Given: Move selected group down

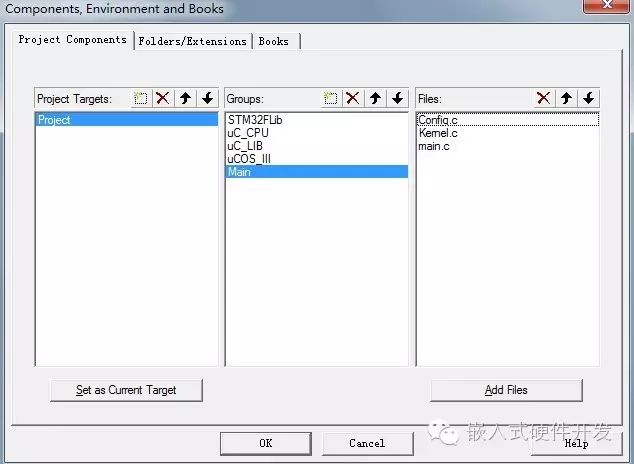Looking at the screenshot, I should click(x=398, y=98).
